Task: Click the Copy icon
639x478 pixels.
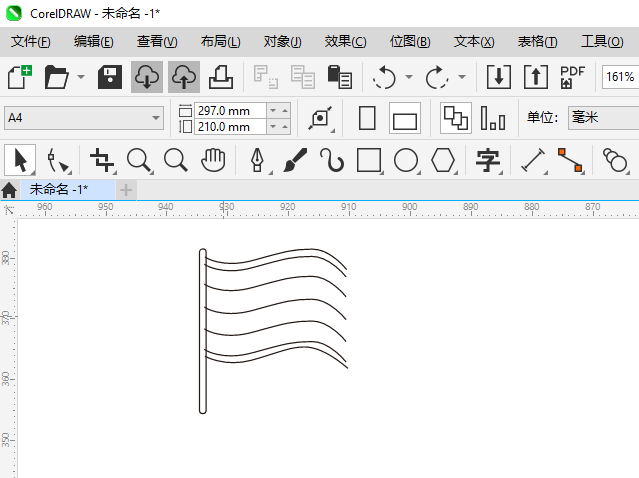Action: coord(303,77)
